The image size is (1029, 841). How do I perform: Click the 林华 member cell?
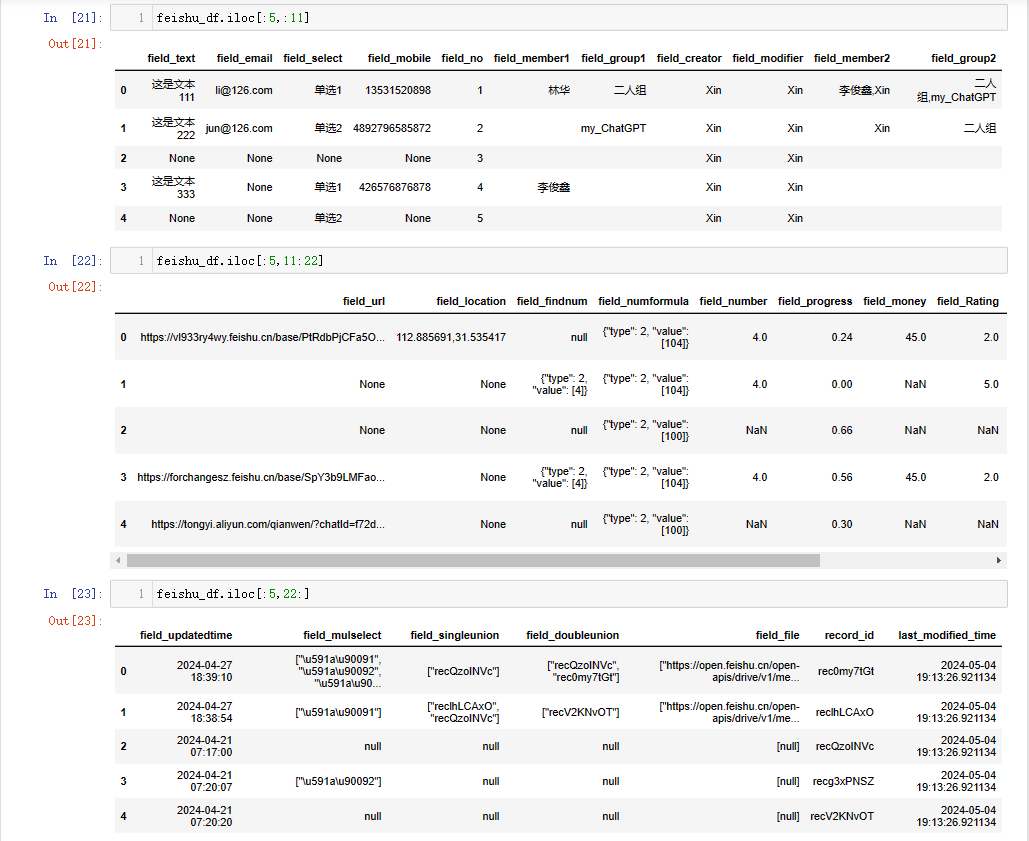[559, 90]
